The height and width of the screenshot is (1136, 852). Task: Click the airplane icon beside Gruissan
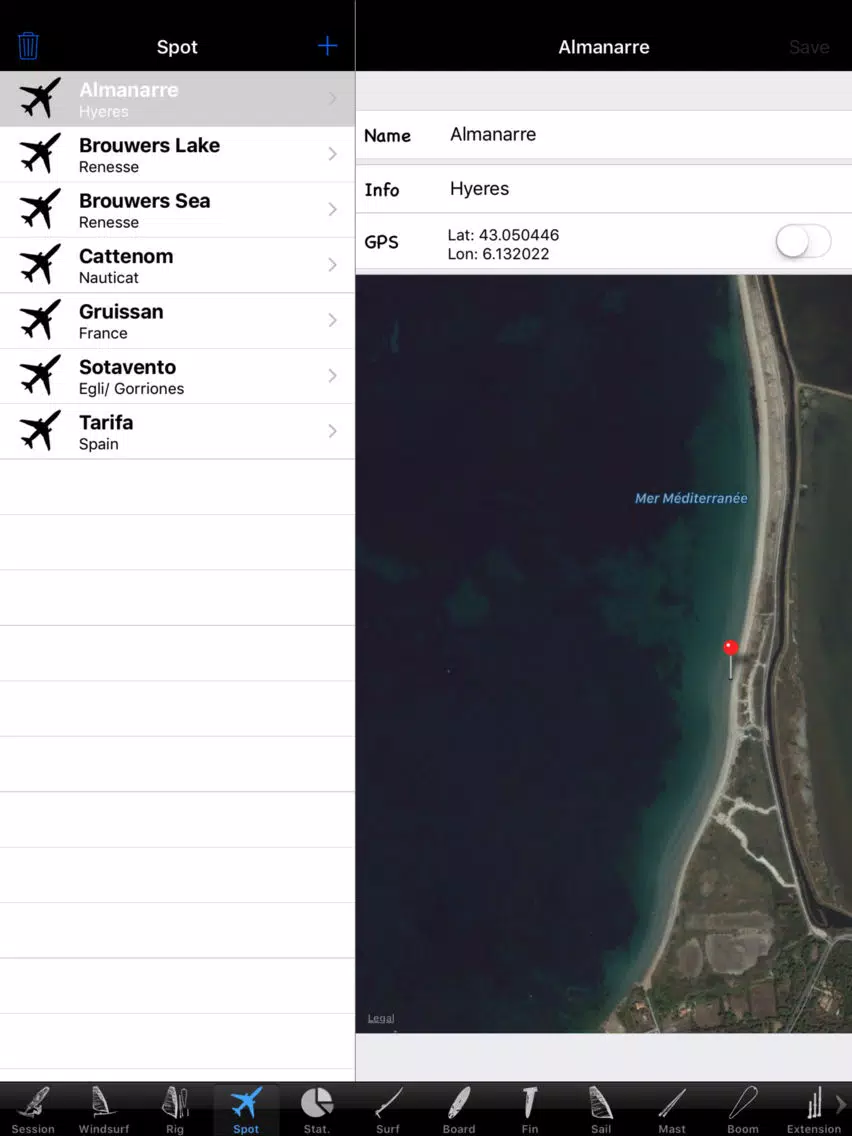click(x=41, y=320)
